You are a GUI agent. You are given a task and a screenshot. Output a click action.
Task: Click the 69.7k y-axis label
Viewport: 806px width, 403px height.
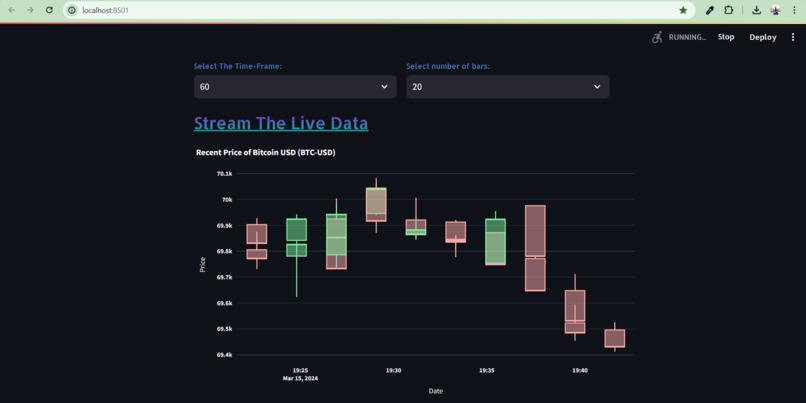[225, 277]
